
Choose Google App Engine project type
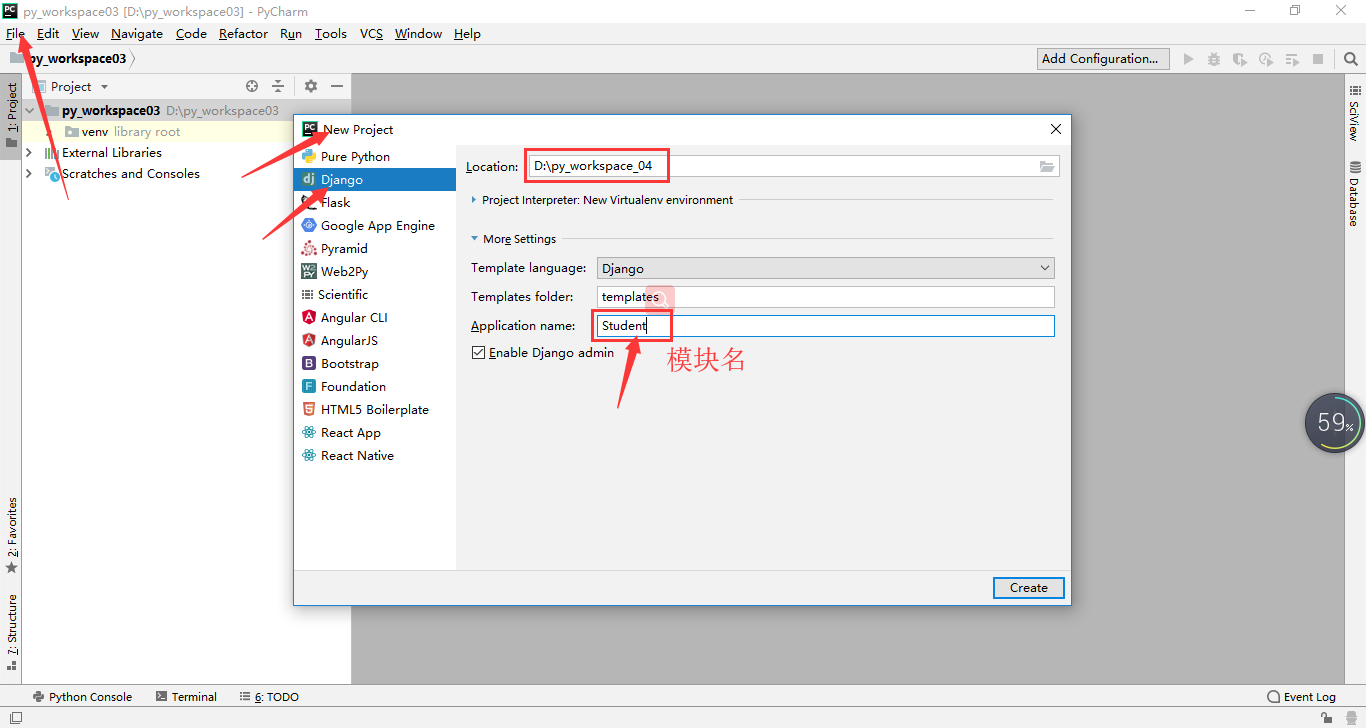pos(375,226)
